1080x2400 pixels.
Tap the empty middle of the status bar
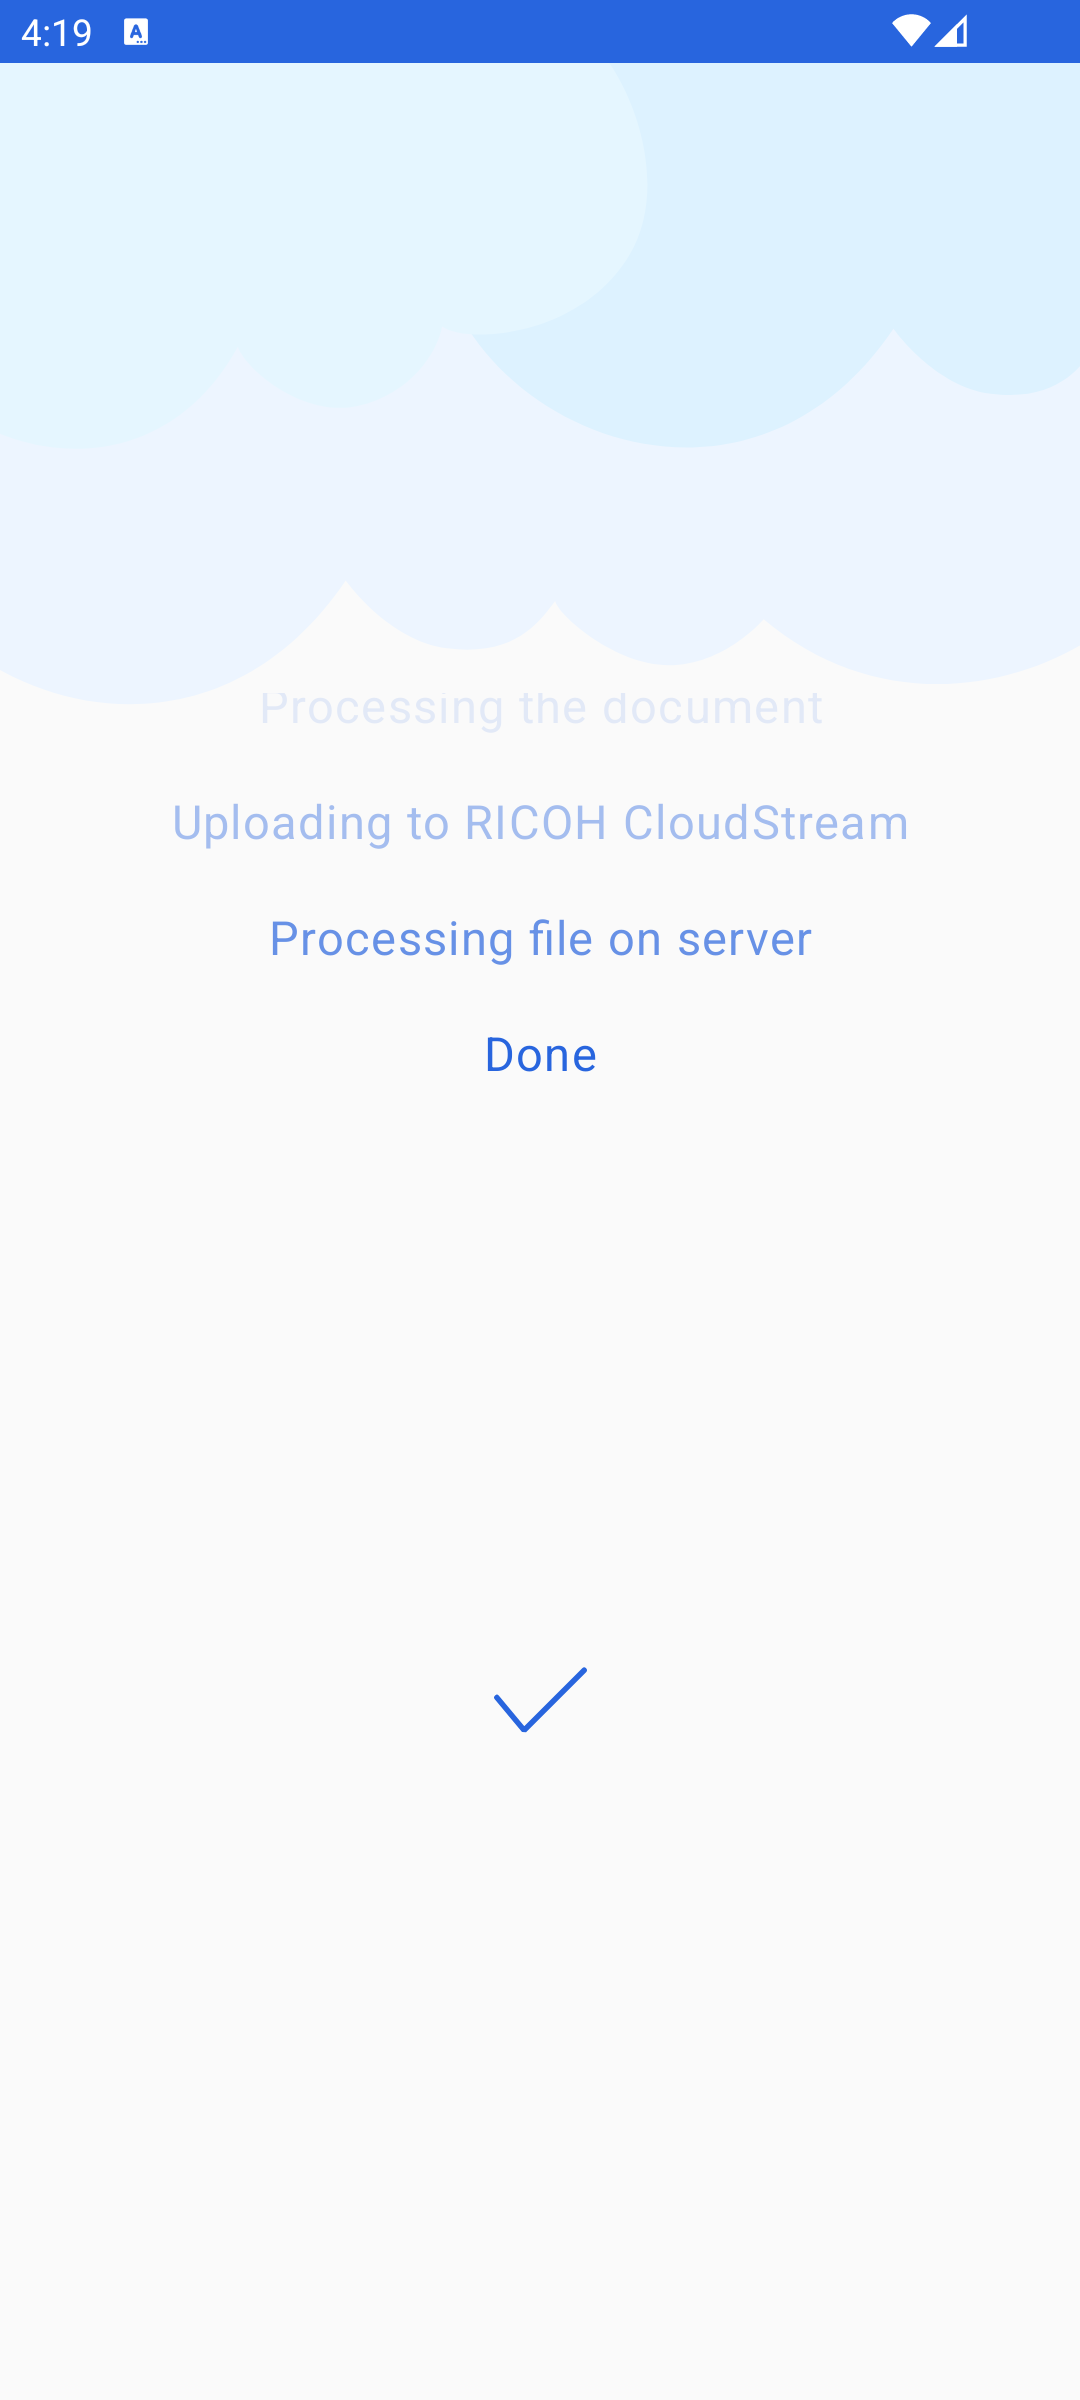[x=520, y=32]
